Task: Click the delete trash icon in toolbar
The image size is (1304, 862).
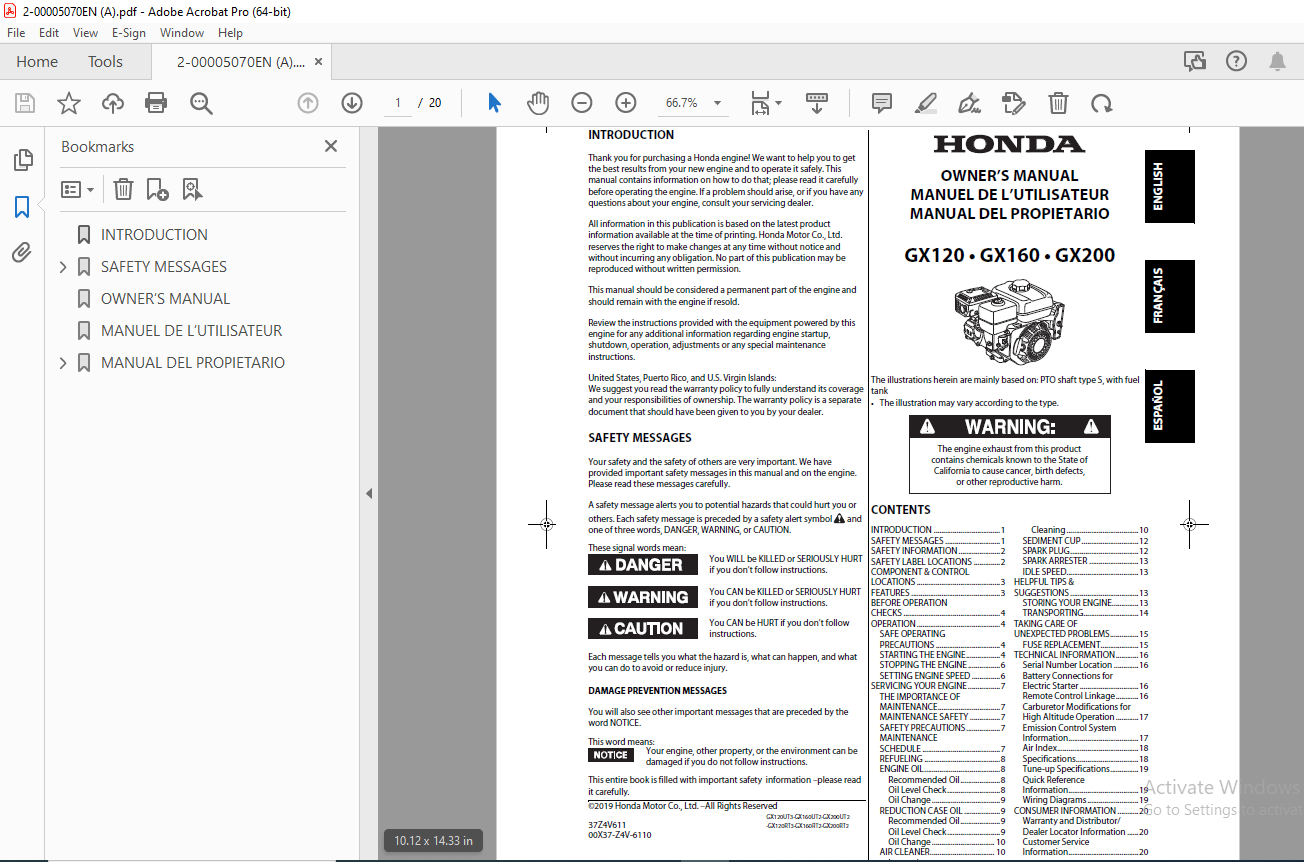Action: pyautogui.click(x=1058, y=103)
